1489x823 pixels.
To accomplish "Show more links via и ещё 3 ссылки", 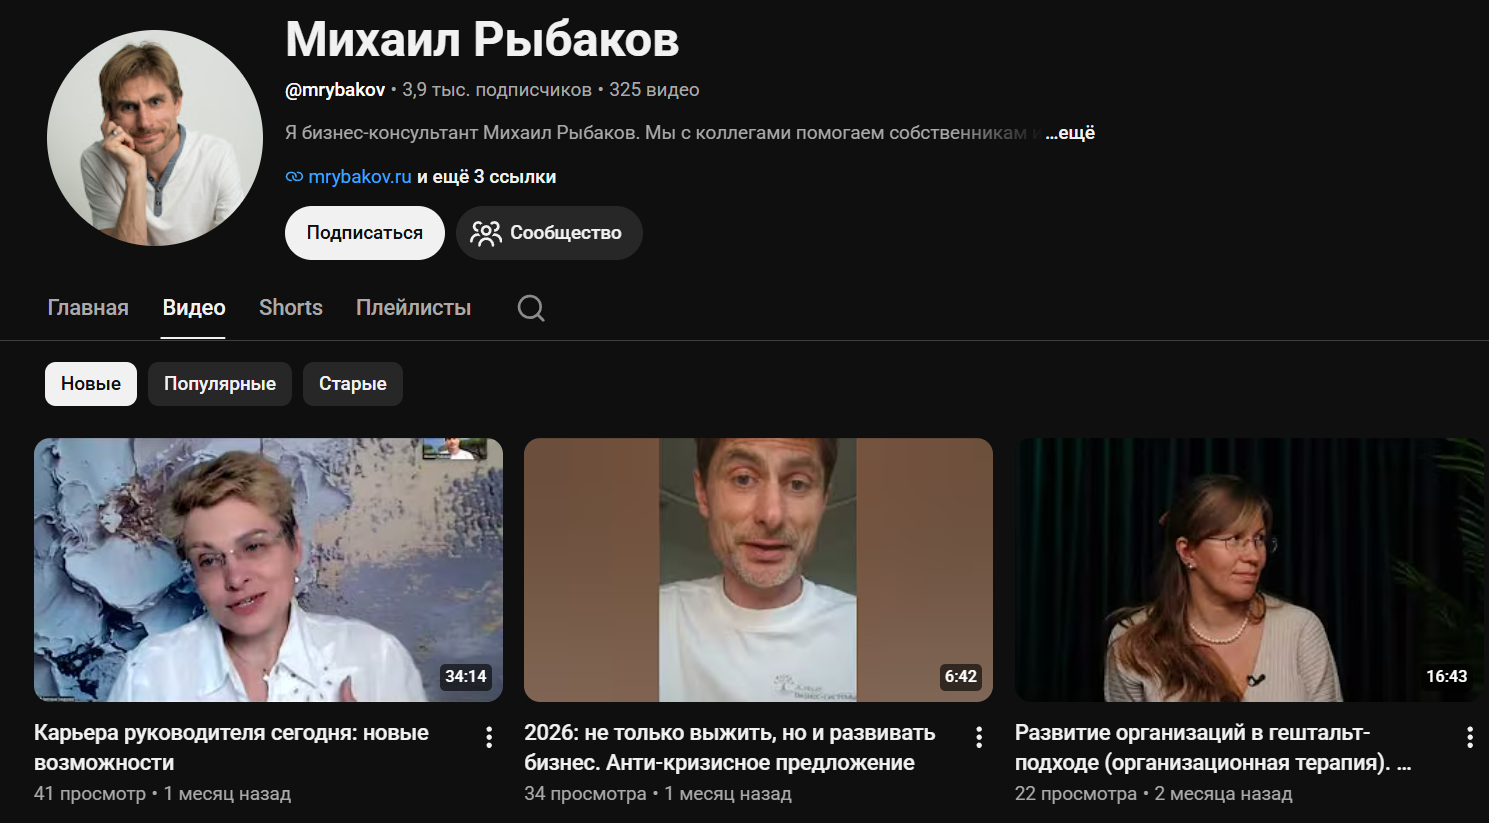I will click(486, 177).
